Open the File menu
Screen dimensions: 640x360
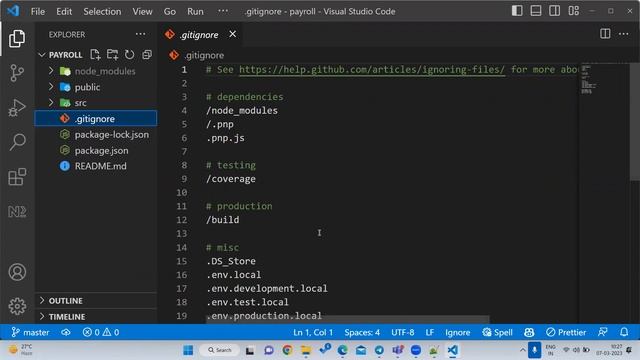pyautogui.click(x=38, y=11)
